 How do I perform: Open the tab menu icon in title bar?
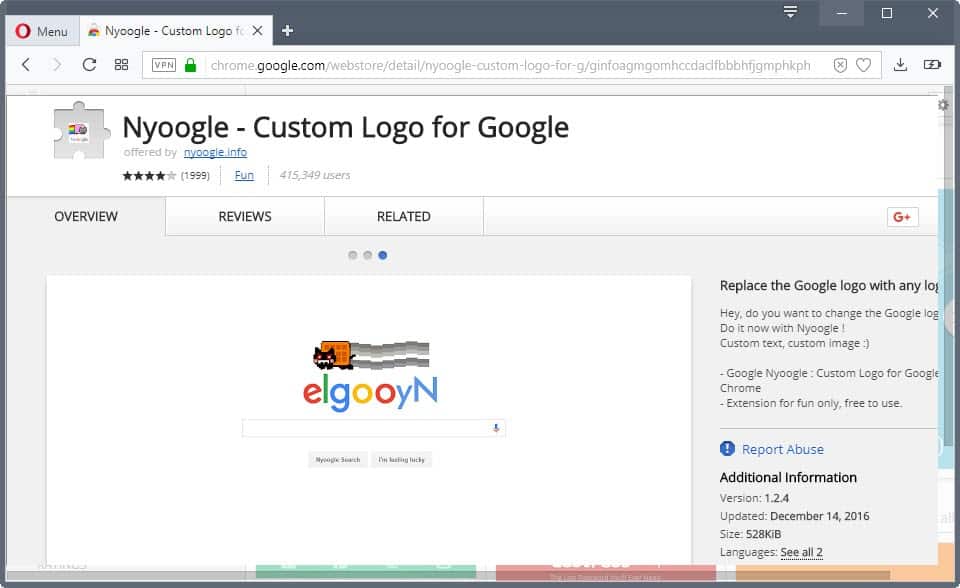pos(790,12)
